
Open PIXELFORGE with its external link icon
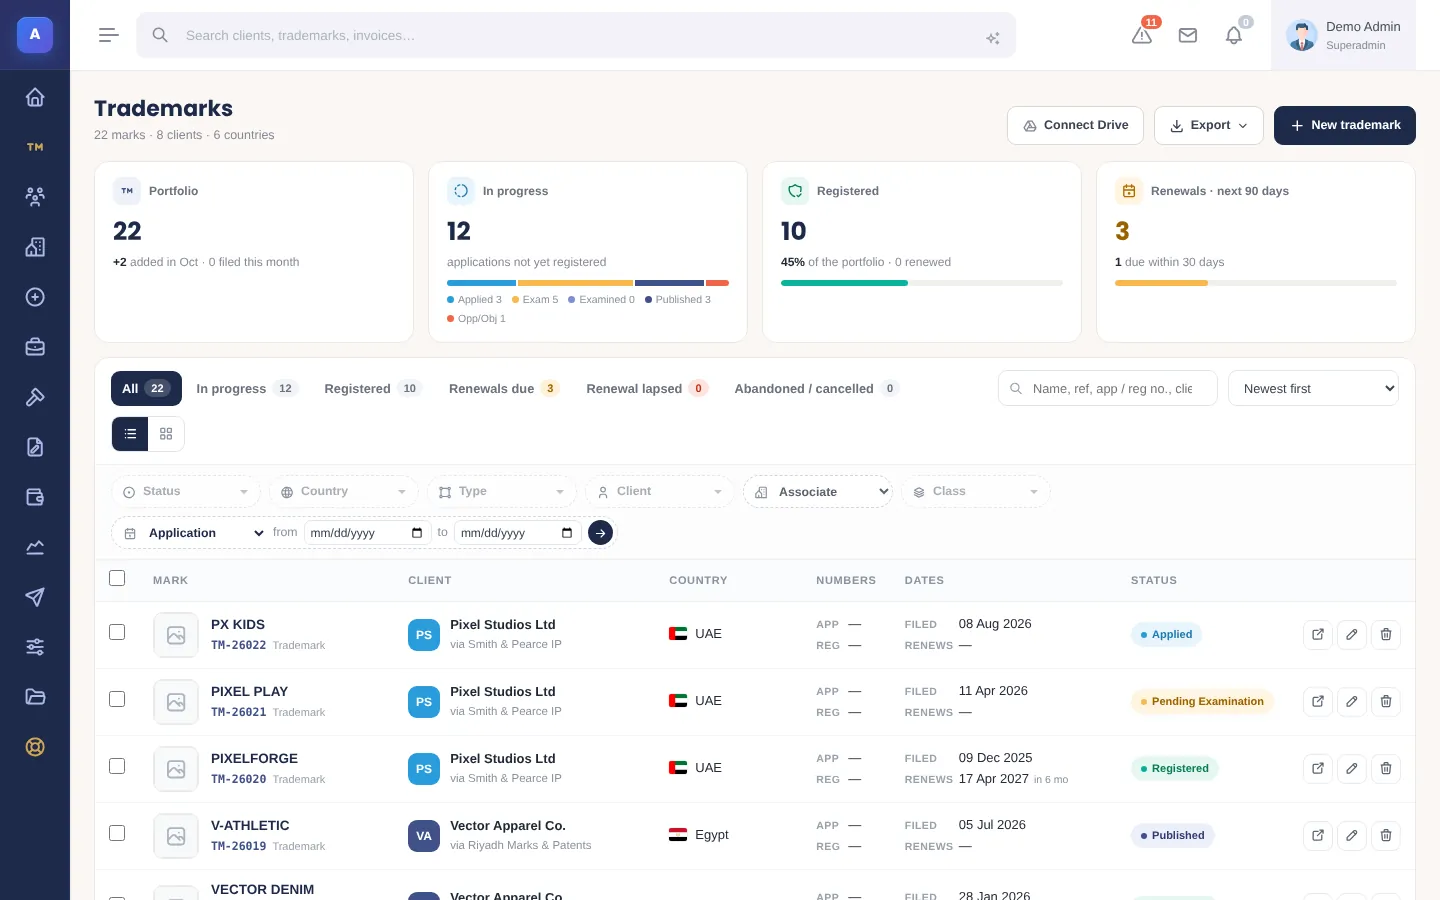tap(1318, 768)
